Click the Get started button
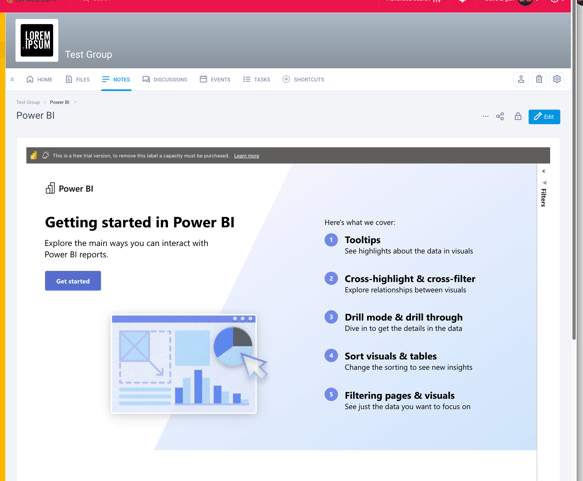Viewport: 583px width, 481px height. click(73, 281)
